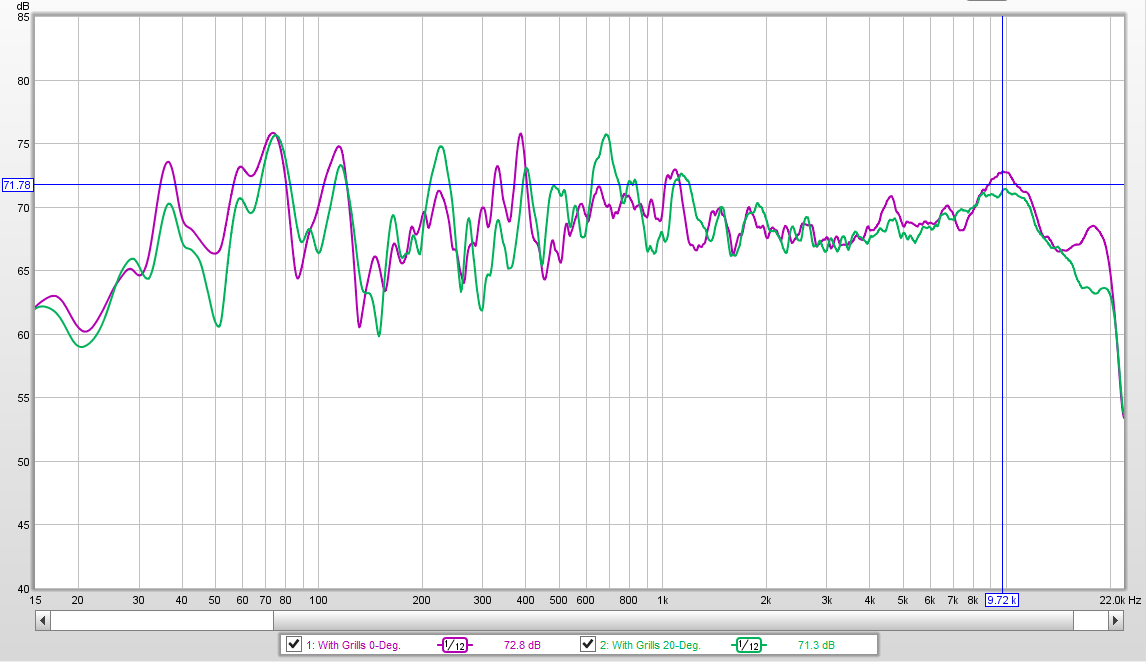
Task: Click the 1k frequency axis tick label
Action: pos(662,600)
